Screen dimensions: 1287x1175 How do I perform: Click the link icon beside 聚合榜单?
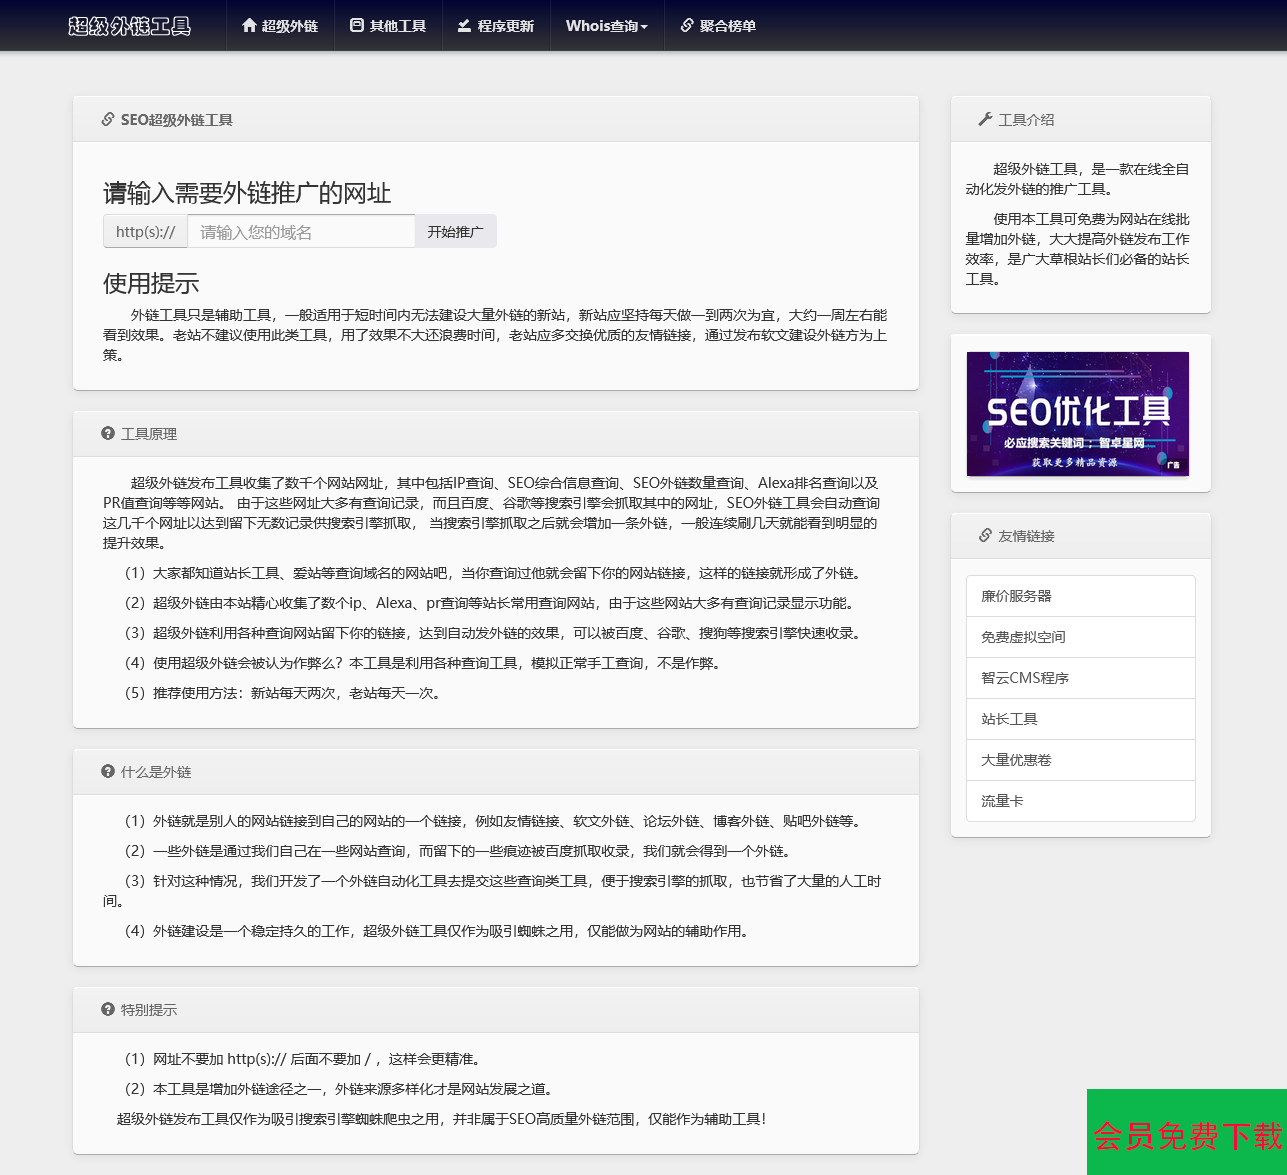pyautogui.click(x=687, y=26)
